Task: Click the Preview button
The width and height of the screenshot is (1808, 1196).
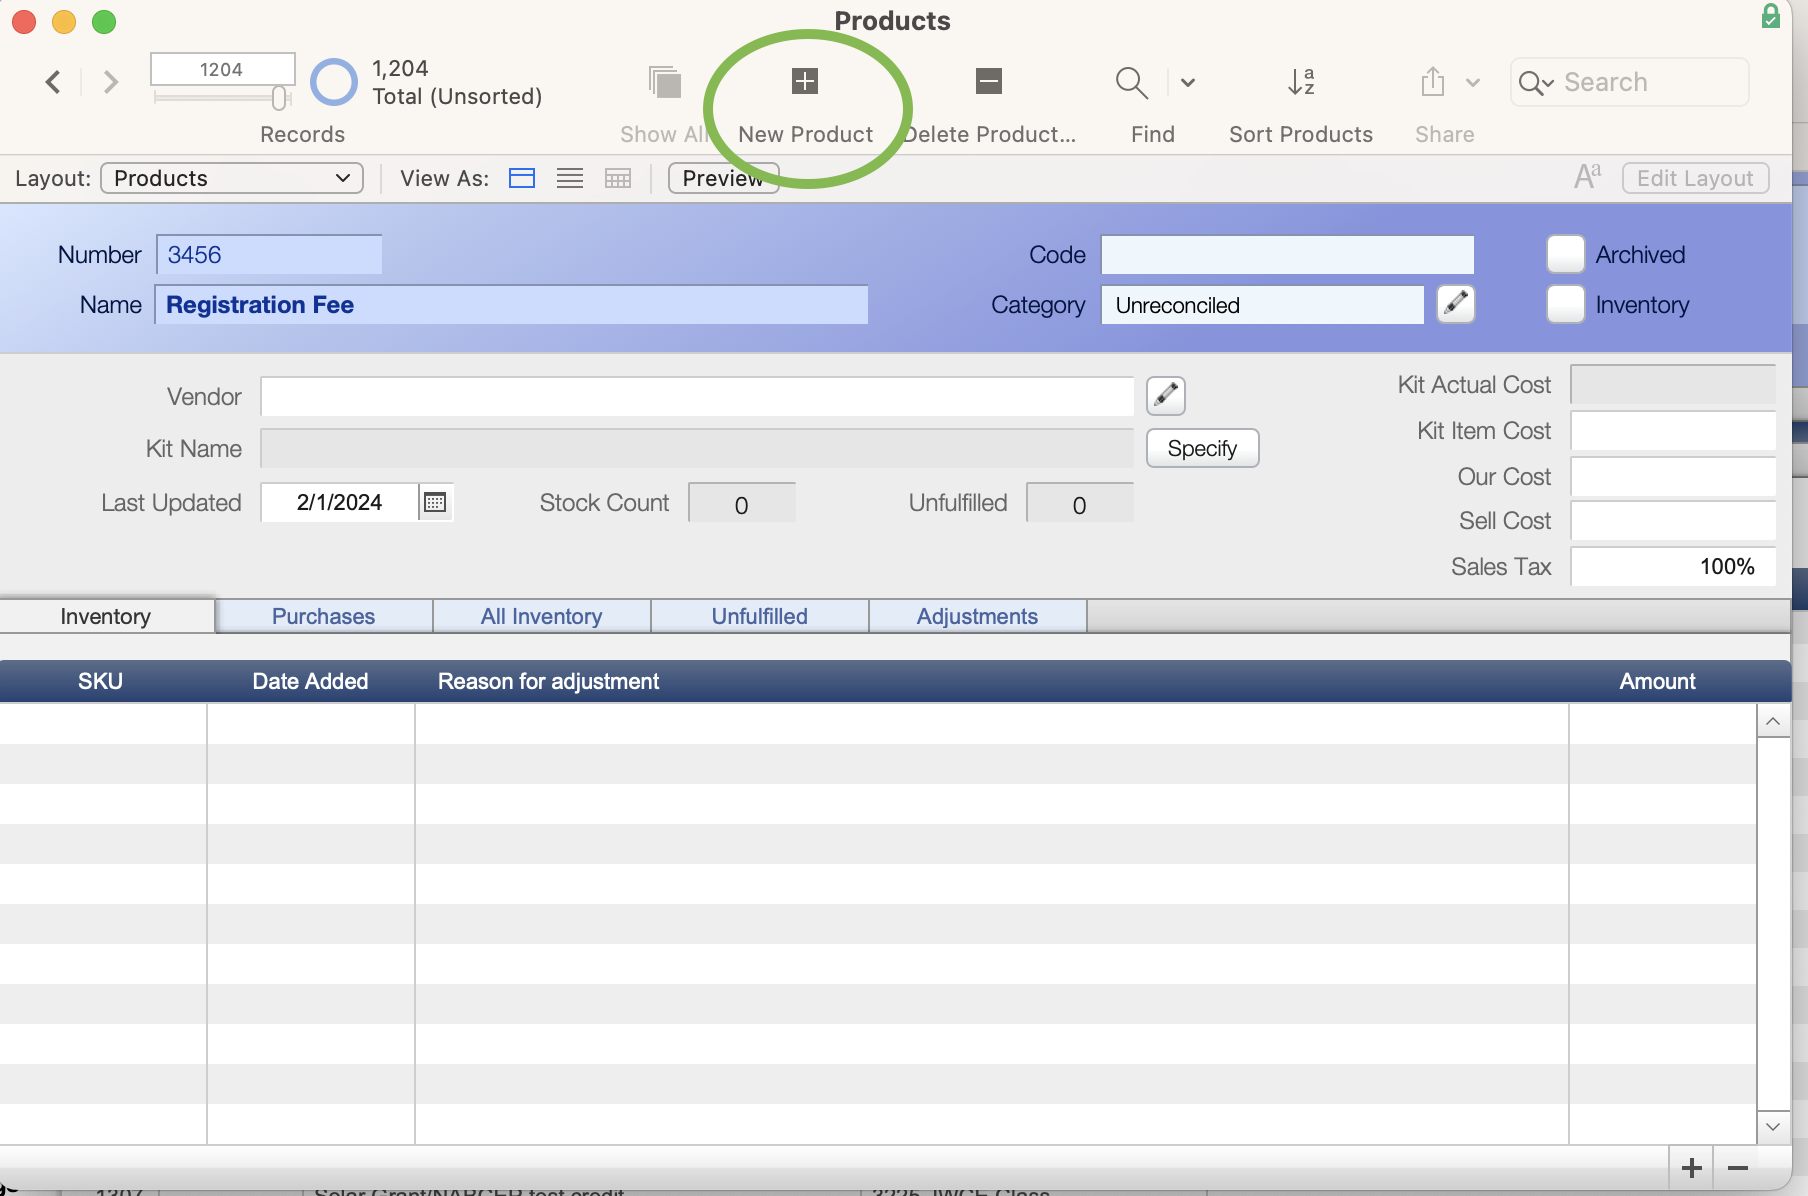Action: [724, 178]
